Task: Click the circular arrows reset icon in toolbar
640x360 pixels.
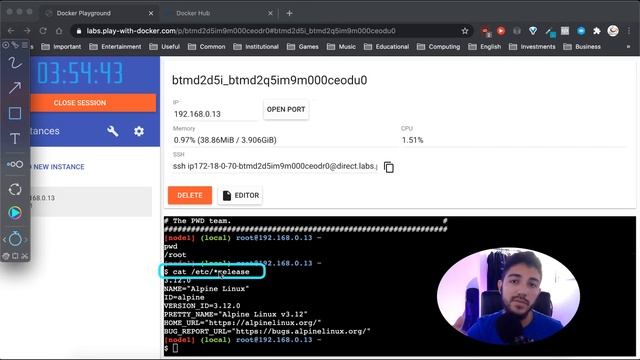Action: click(15, 189)
